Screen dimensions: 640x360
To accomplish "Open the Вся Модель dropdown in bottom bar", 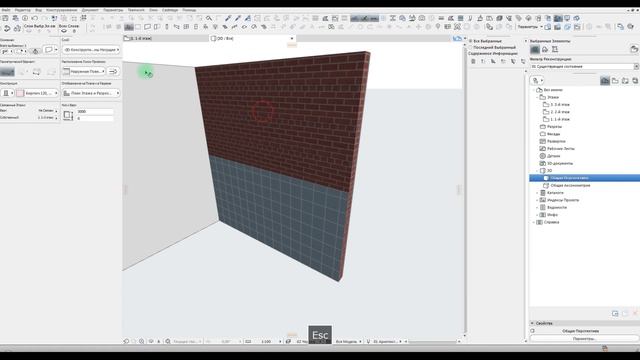I will pyautogui.click(x=348, y=341).
